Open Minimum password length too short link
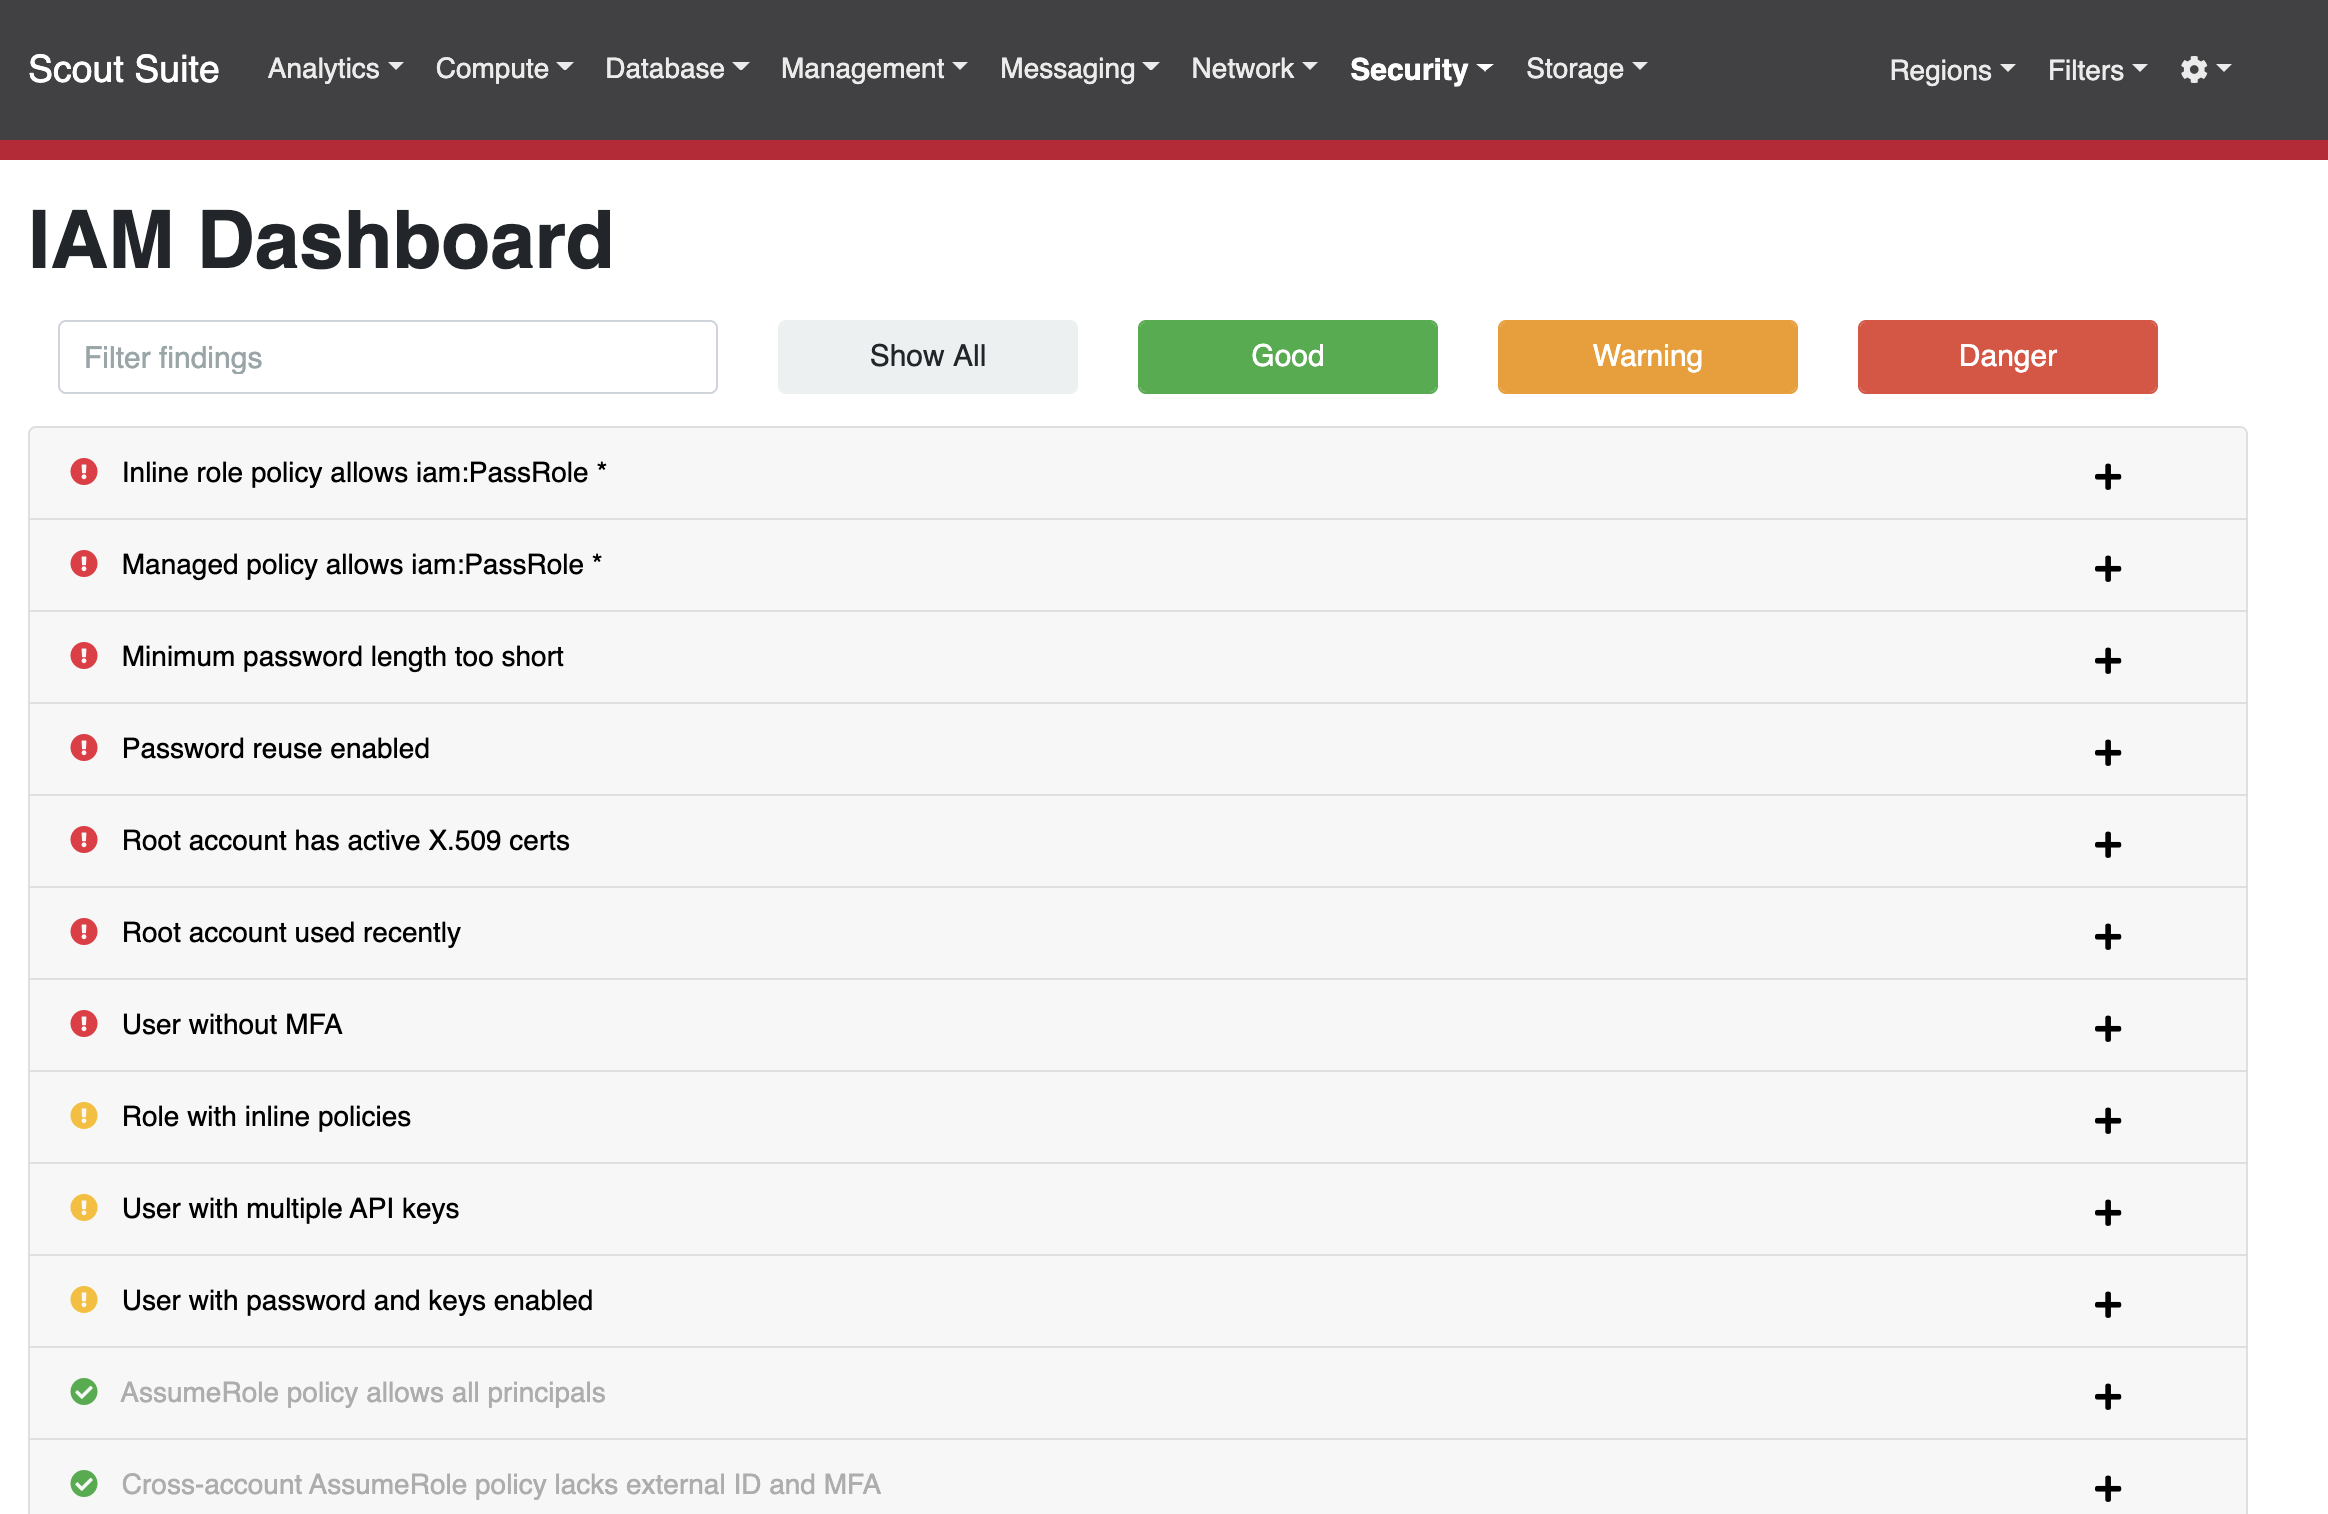 pos(343,656)
